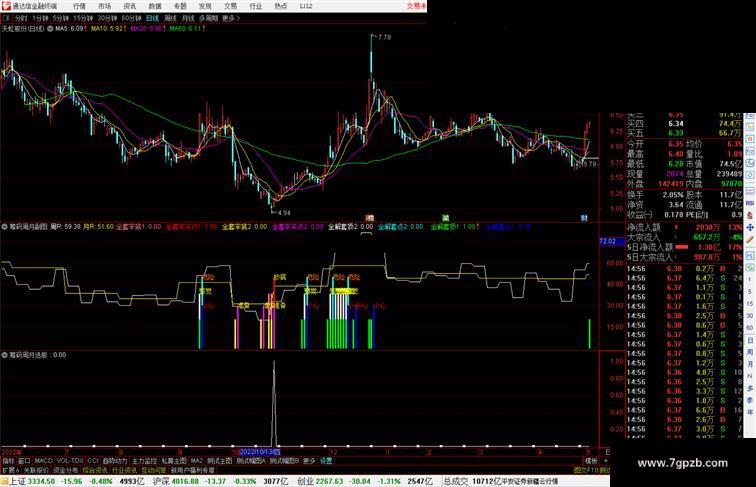Click the orange square sidebar icon
The height and width of the screenshot is (487, 756).
pyautogui.click(x=750, y=139)
